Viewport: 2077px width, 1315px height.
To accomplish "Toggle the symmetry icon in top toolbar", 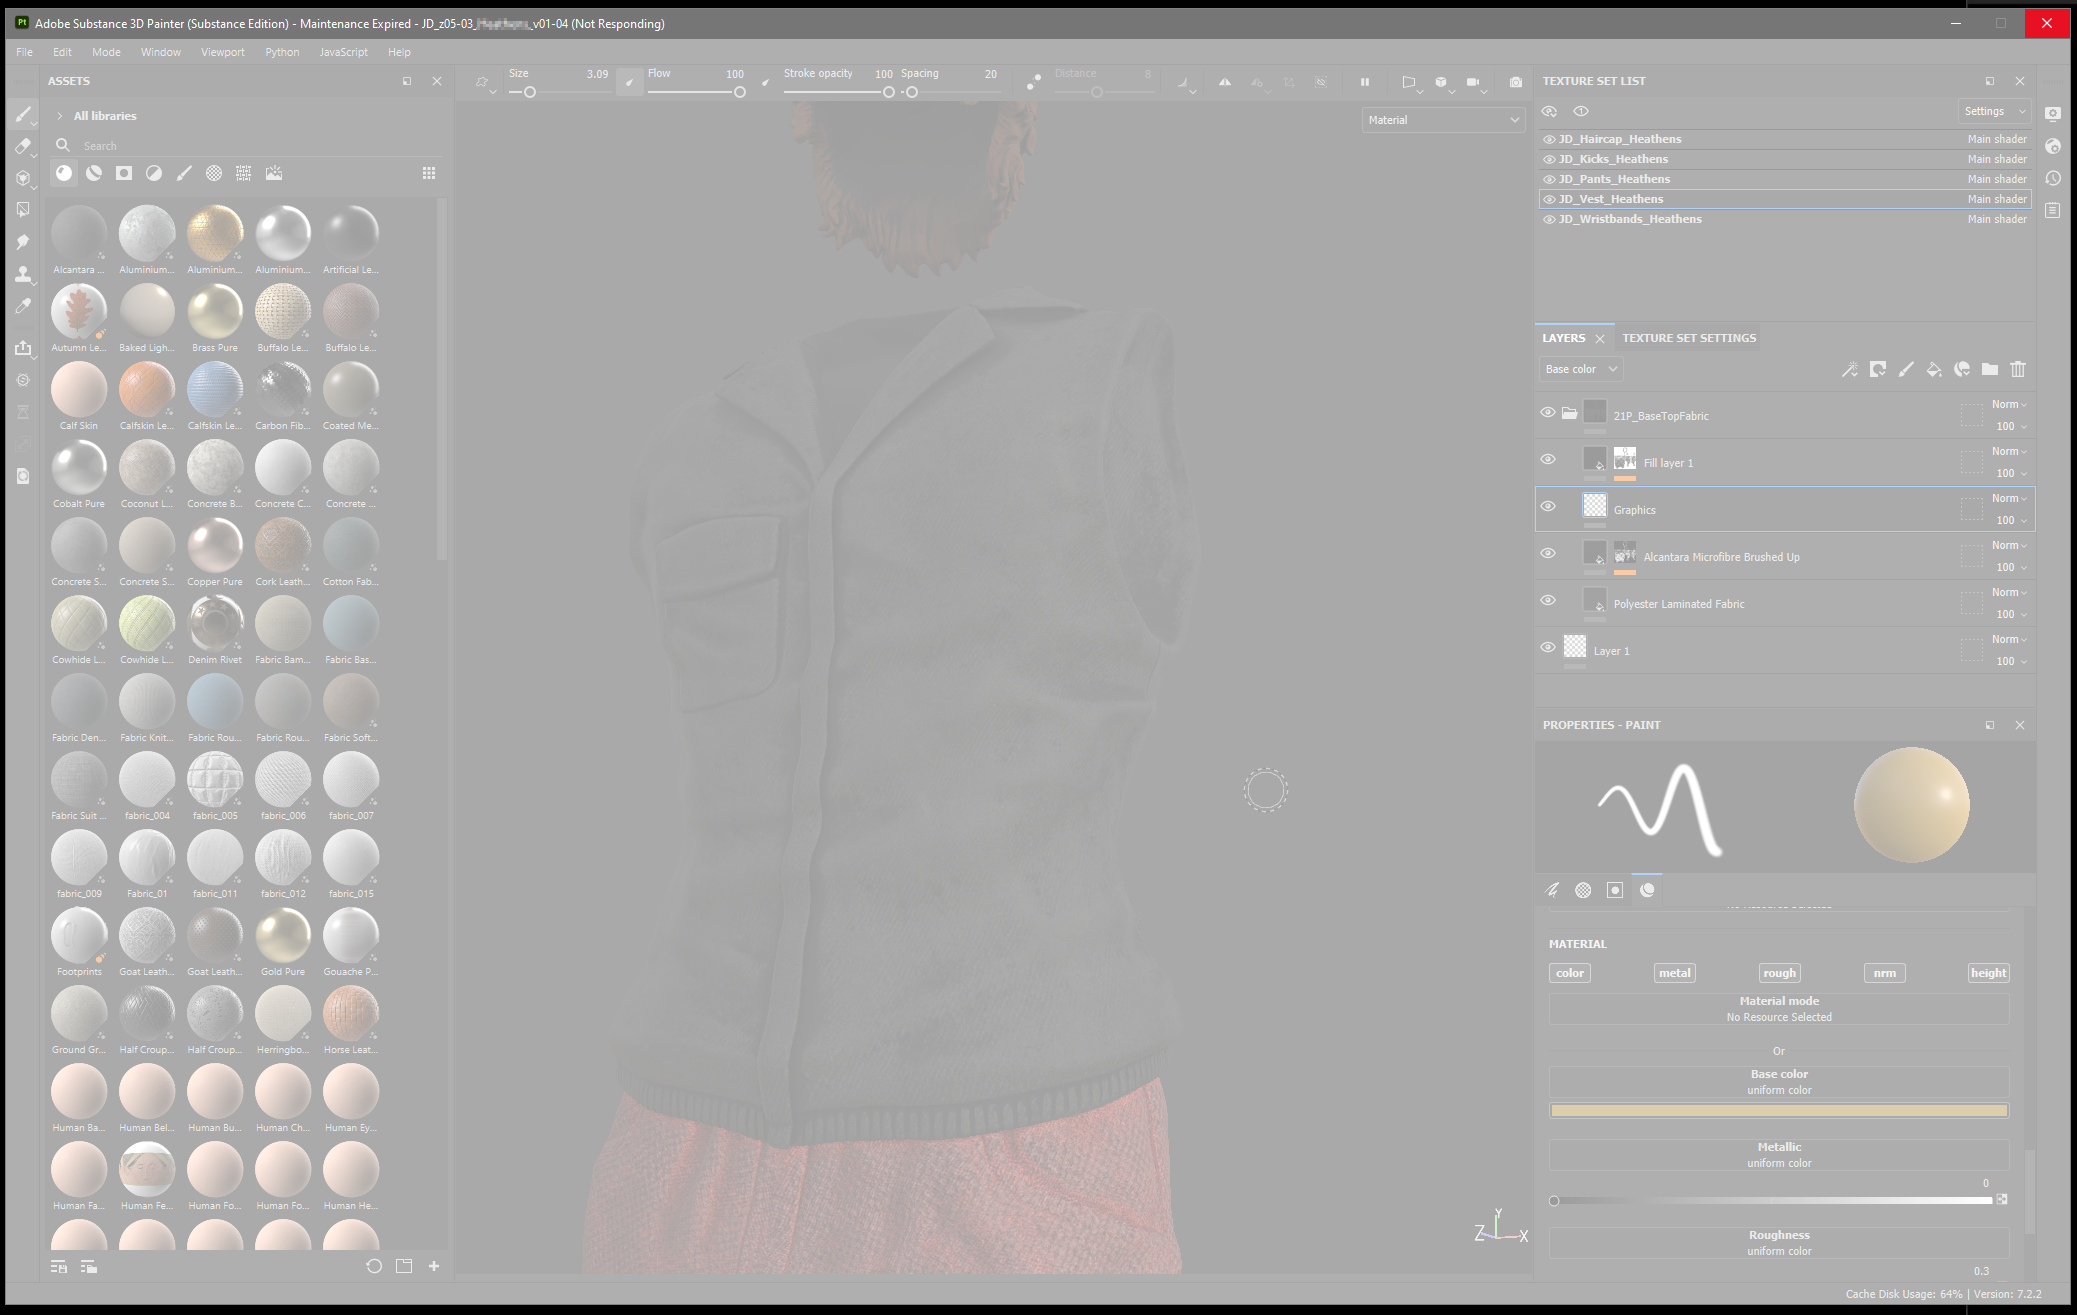I will point(1225,82).
